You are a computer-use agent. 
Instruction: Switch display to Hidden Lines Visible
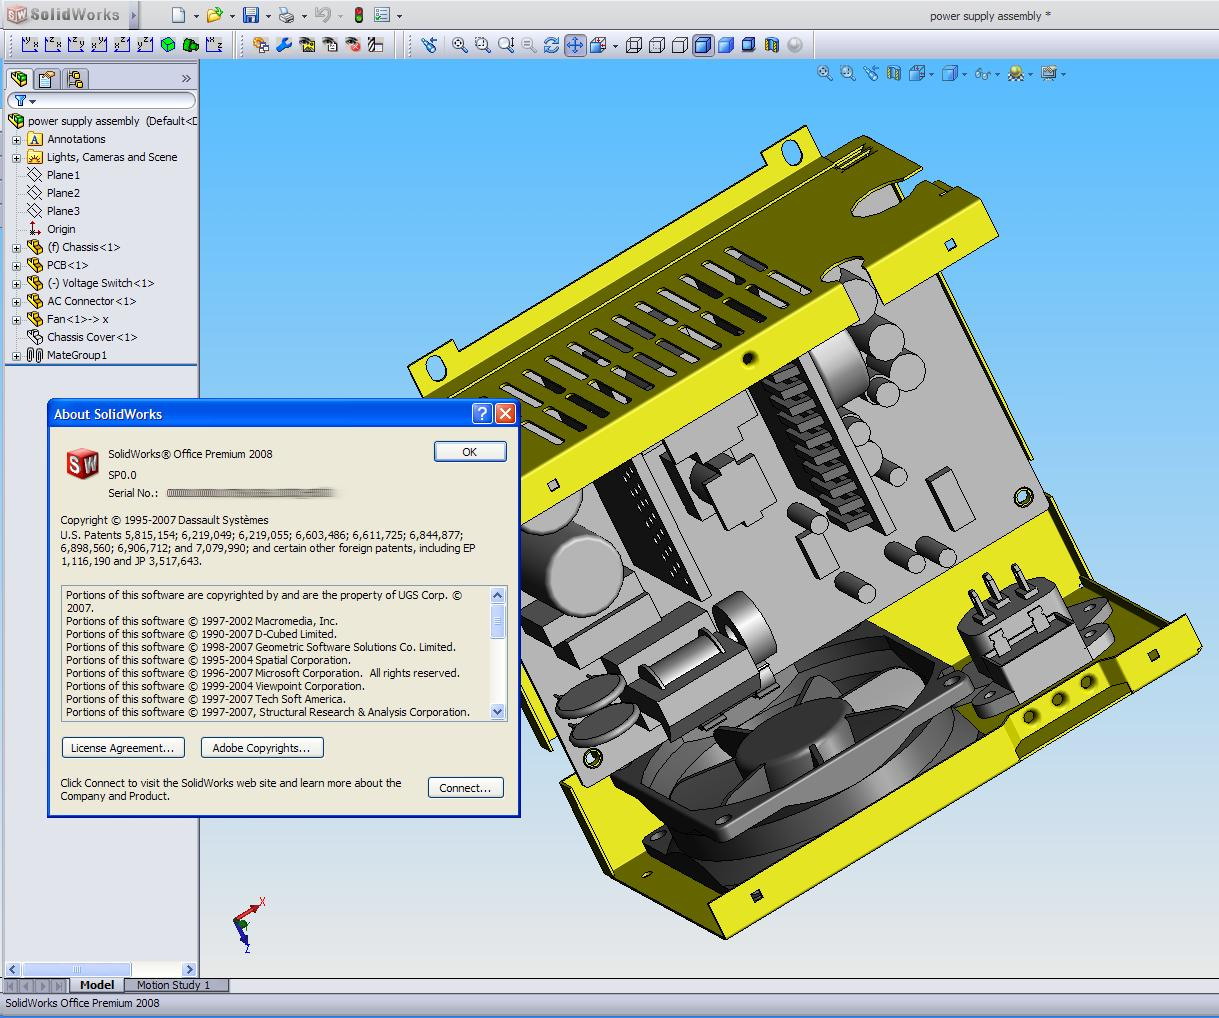pyautogui.click(x=657, y=45)
